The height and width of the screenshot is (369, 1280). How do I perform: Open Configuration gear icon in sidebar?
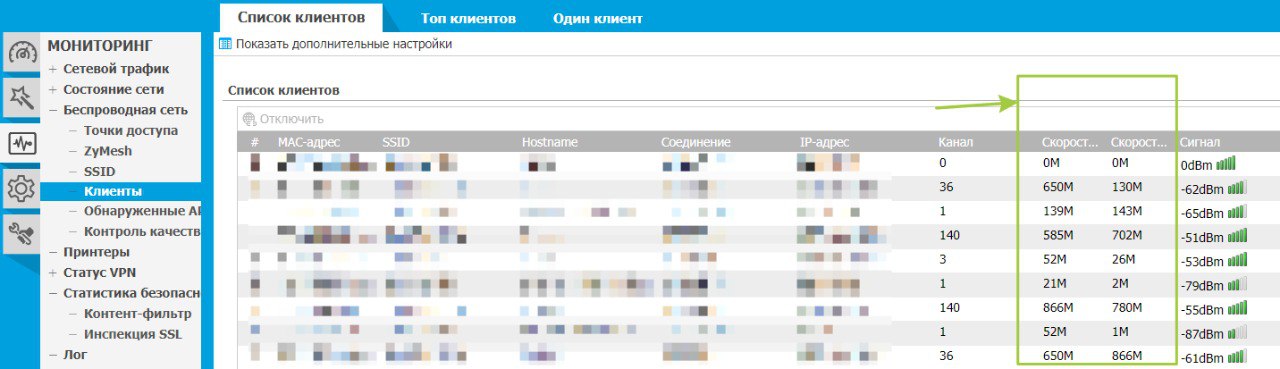tap(21, 188)
